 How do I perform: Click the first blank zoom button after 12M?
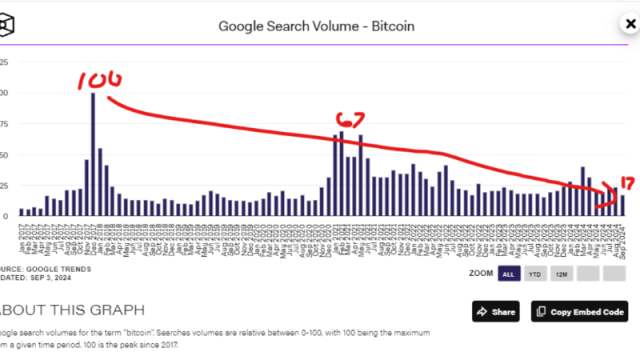(588, 274)
